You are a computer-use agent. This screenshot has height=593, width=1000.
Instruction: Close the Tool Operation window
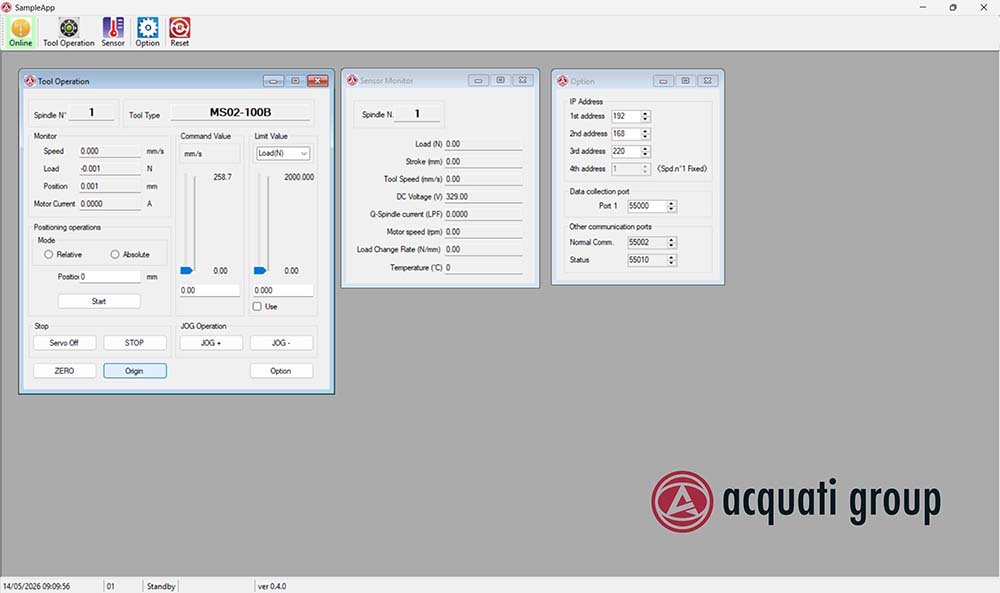318,81
